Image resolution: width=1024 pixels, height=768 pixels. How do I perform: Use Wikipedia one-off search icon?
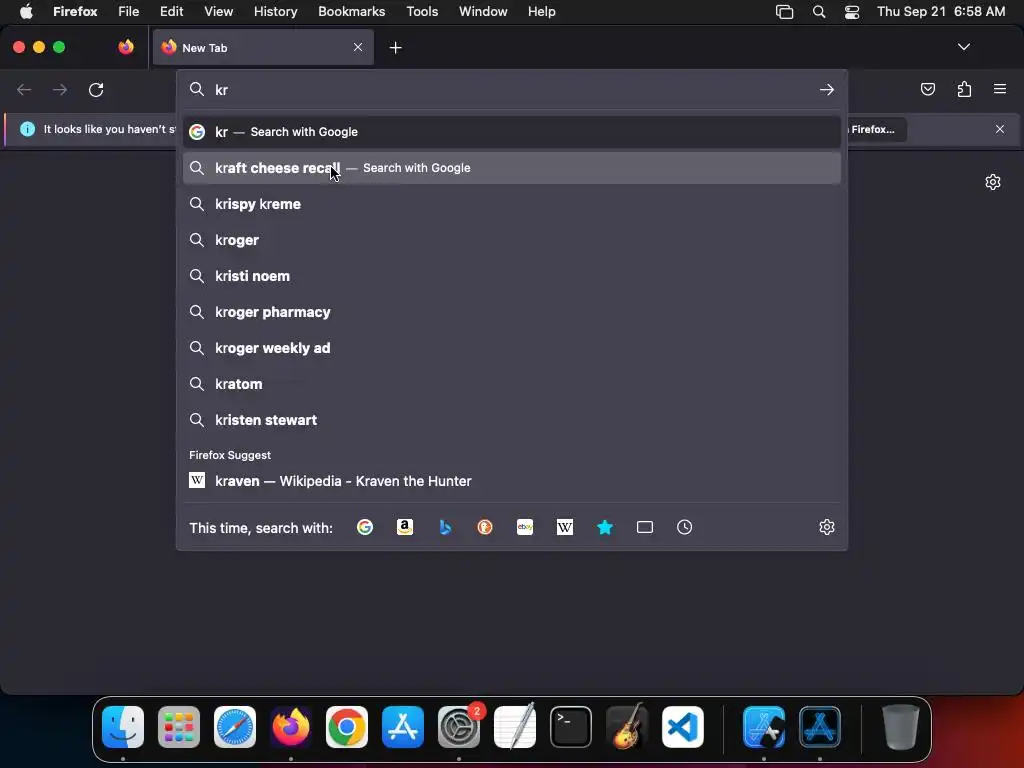tap(565, 527)
